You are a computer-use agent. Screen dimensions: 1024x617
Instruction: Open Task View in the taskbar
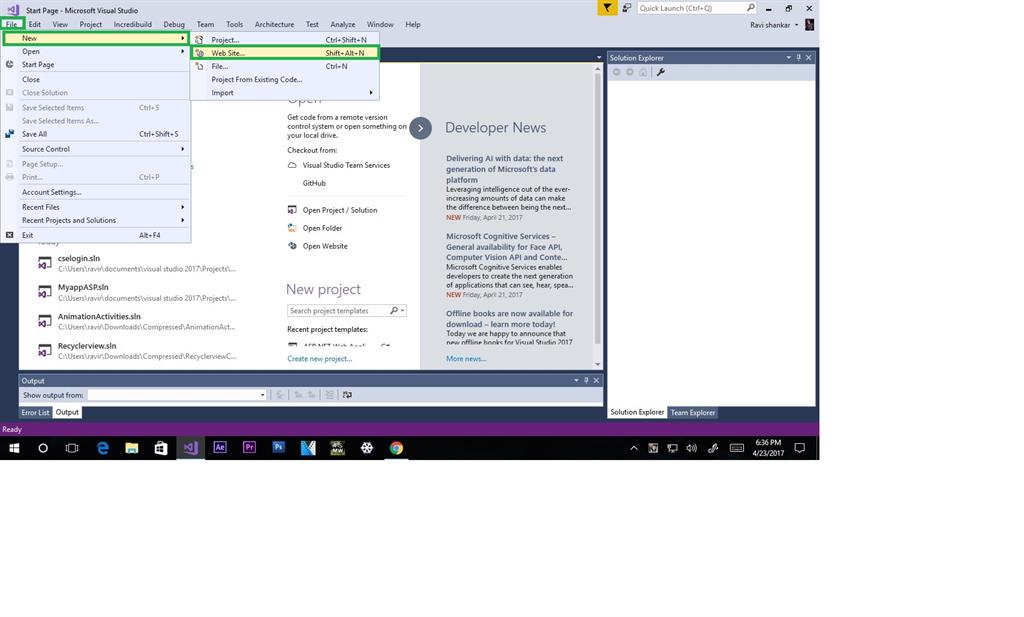point(72,448)
